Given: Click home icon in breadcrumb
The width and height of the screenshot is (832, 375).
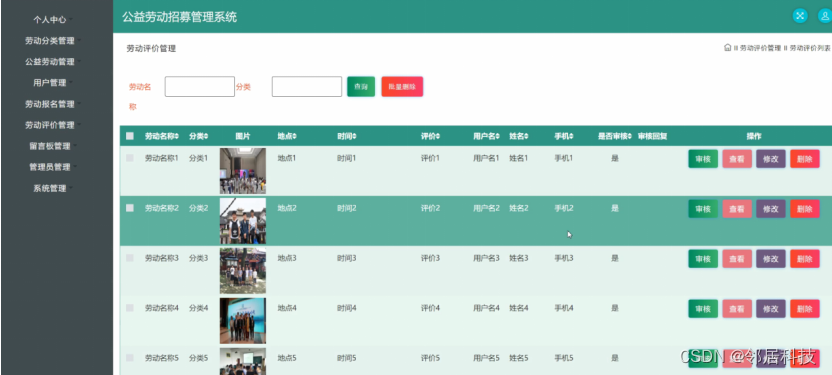Looking at the screenshot, I should pos(727,48).
